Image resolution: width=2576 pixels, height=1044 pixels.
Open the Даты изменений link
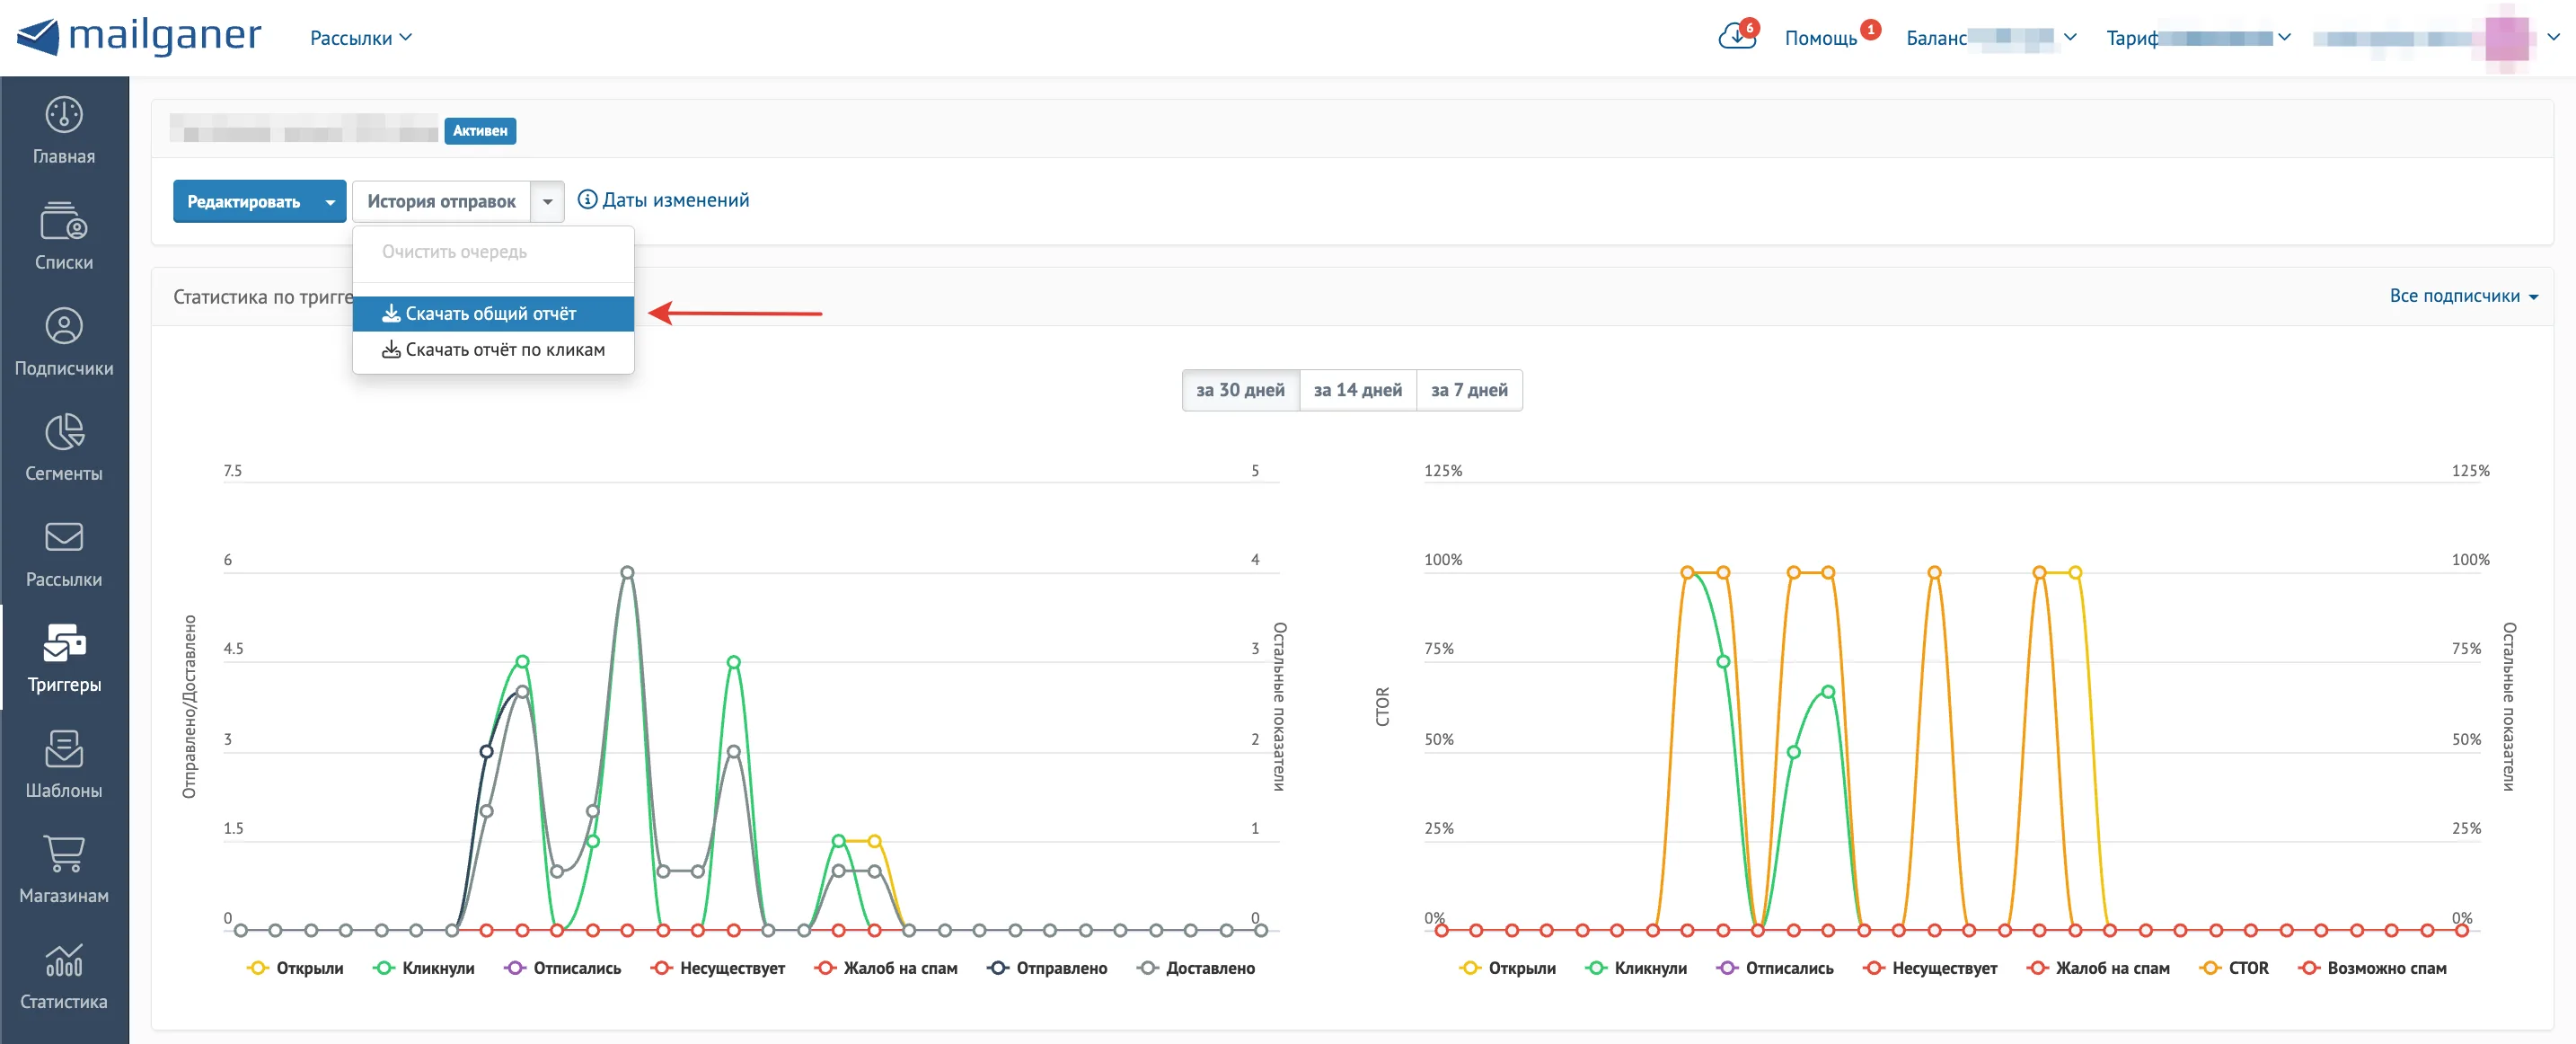664,200
